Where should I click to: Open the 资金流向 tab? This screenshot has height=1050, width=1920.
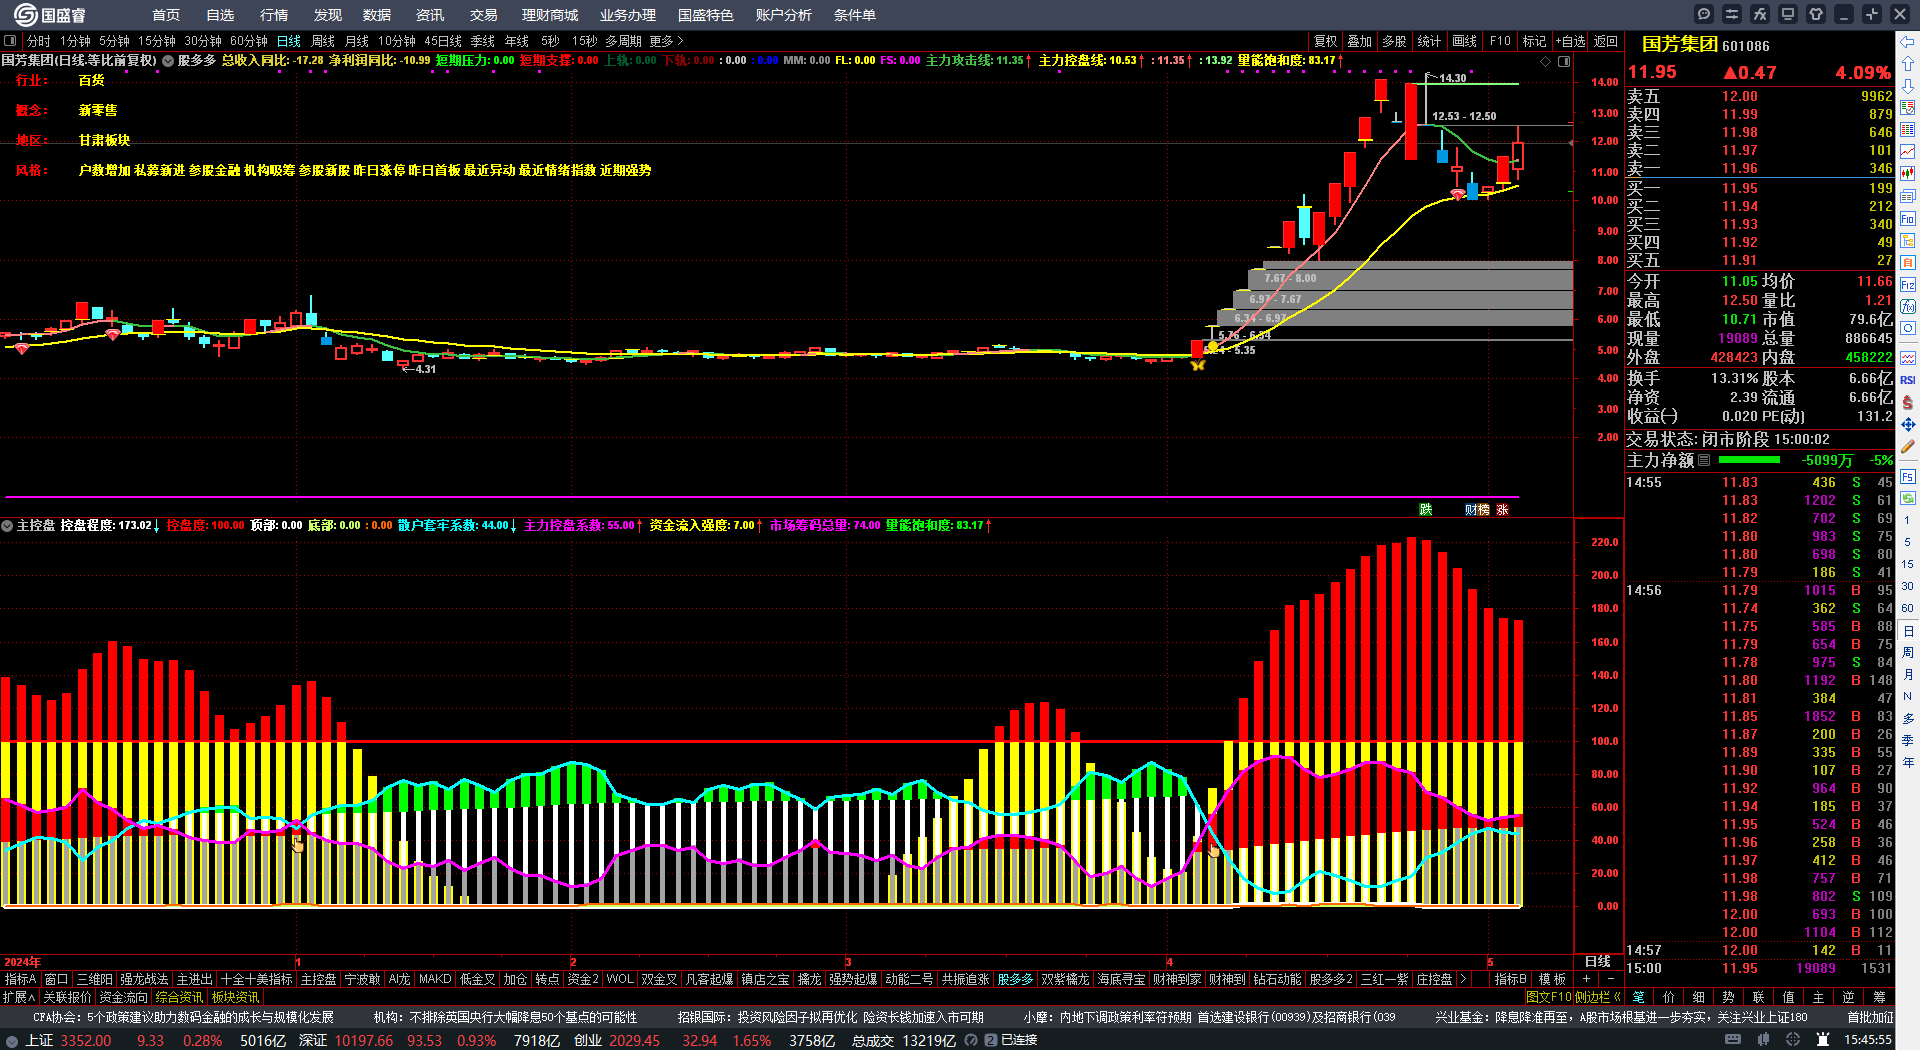124,997
